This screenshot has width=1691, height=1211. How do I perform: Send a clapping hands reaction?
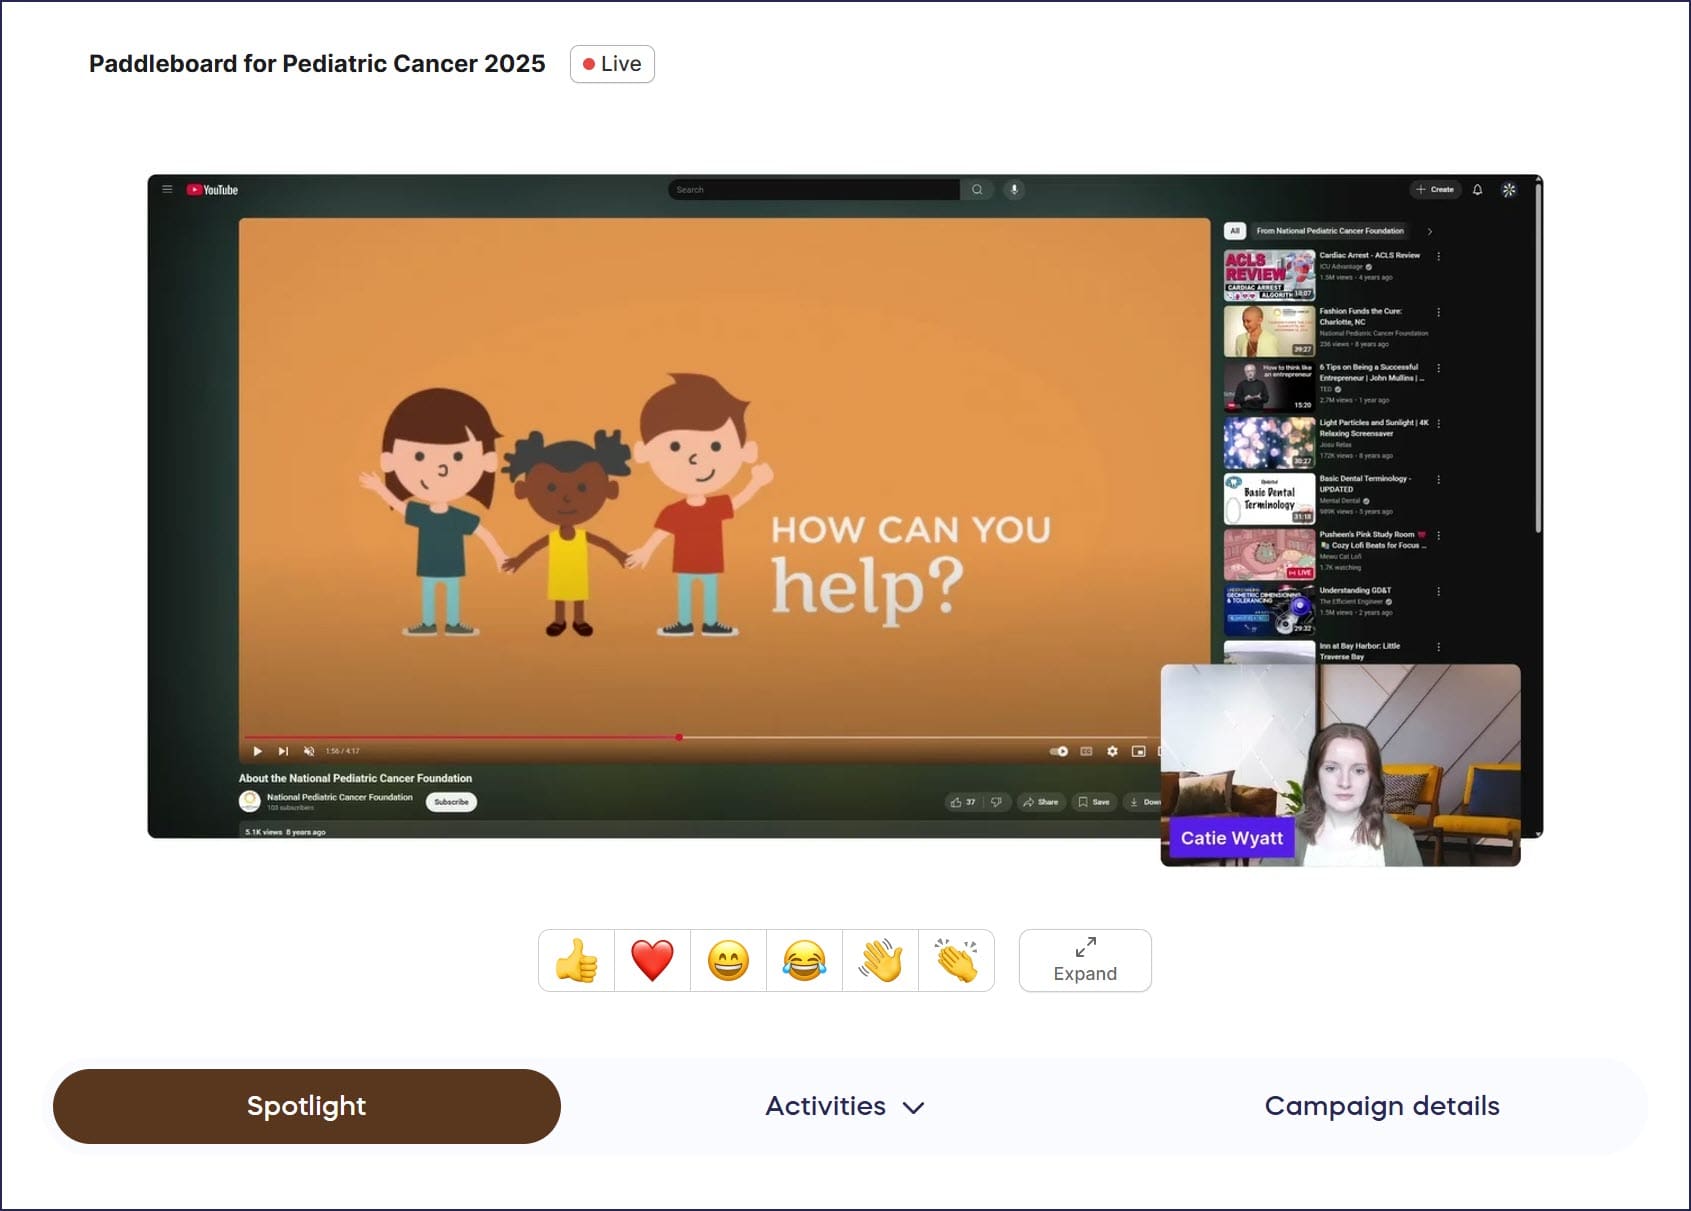[956, 961]
